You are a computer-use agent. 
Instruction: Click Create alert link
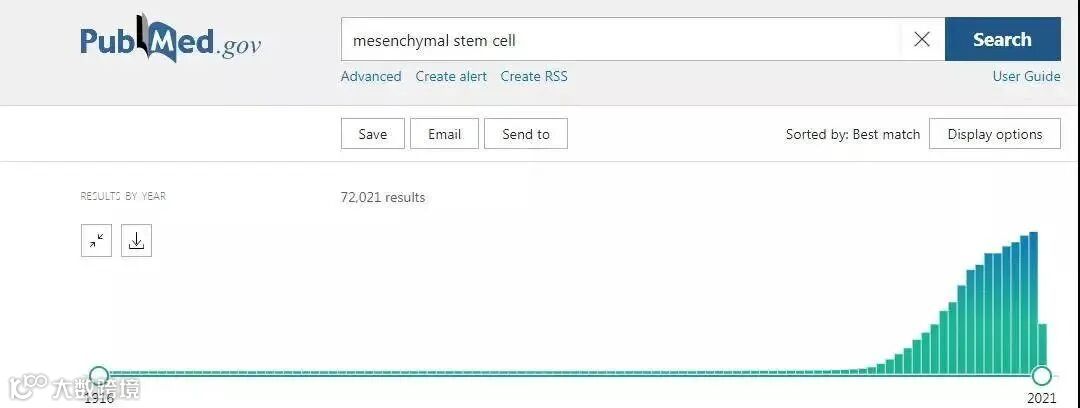click(x=451, y=76)
